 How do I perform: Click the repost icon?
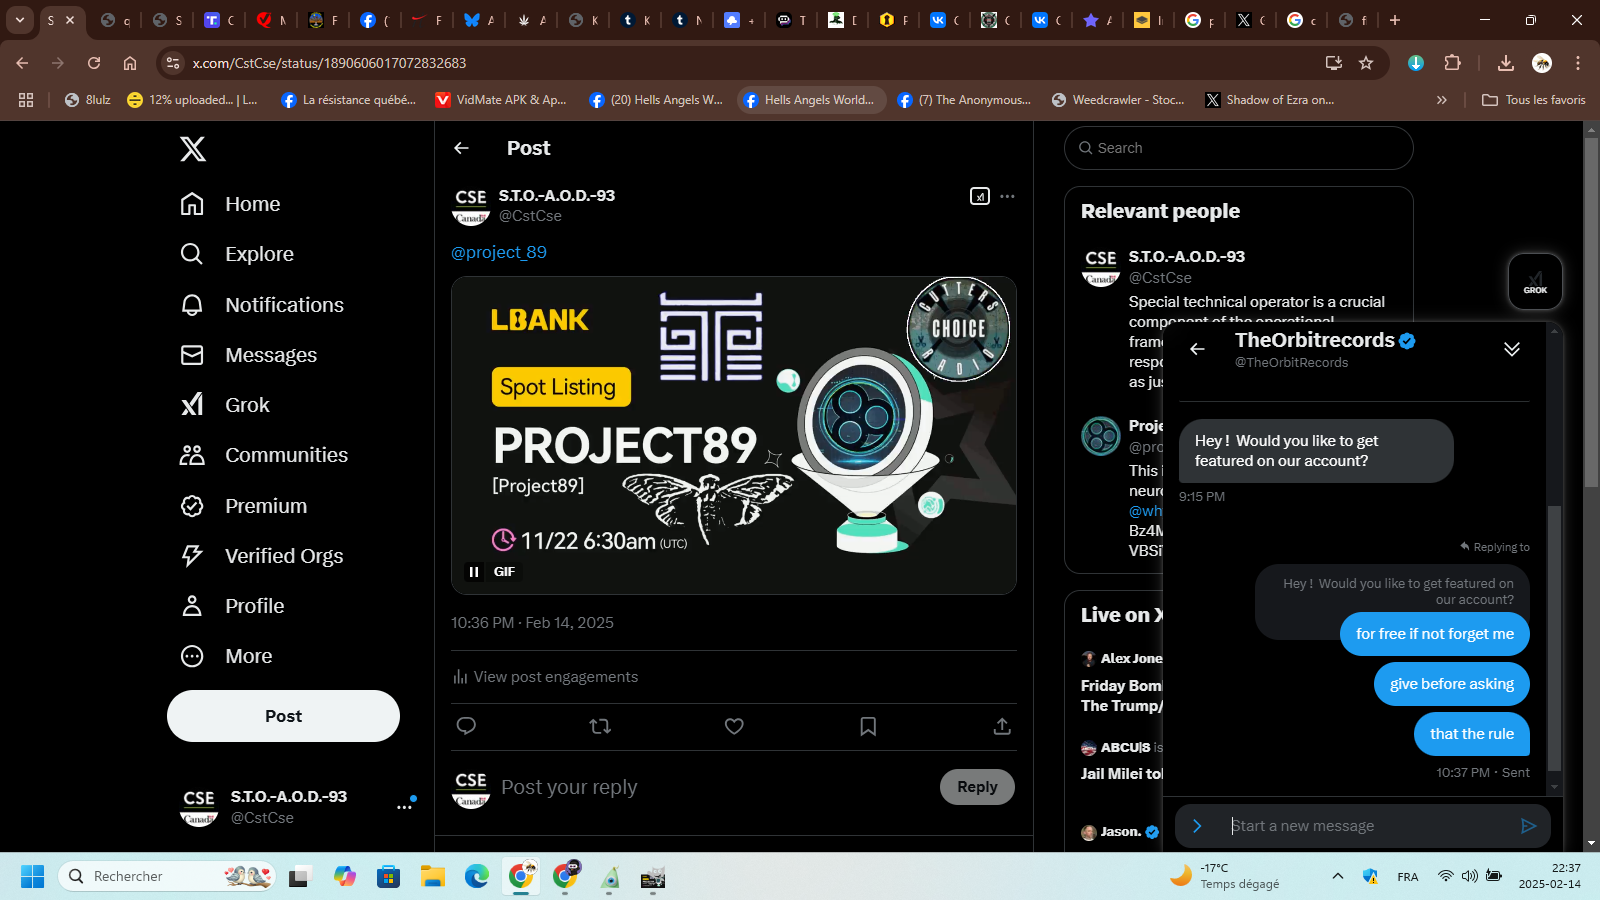click(600, 726)
